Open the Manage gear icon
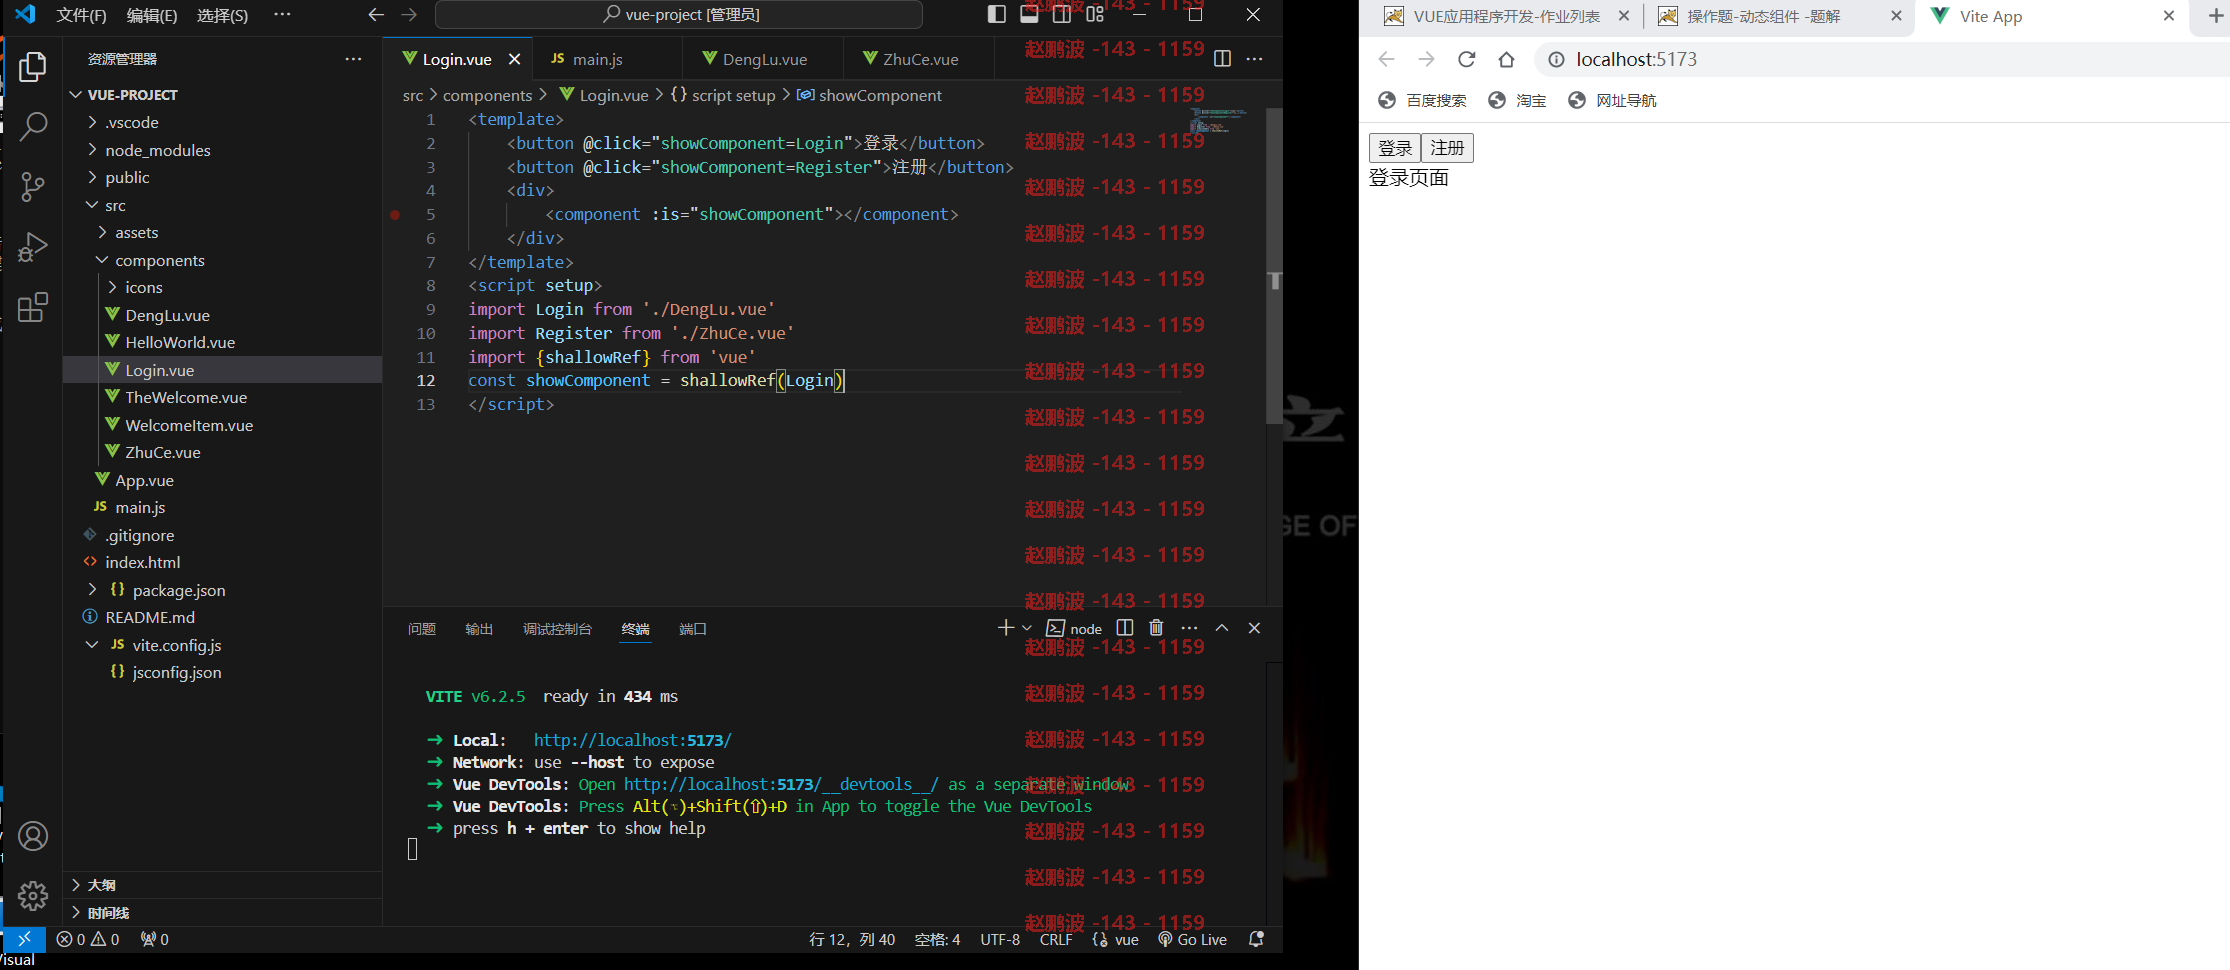Image resolution: width=2230 pixels, height=970 pixels. (x=33, y=895)
